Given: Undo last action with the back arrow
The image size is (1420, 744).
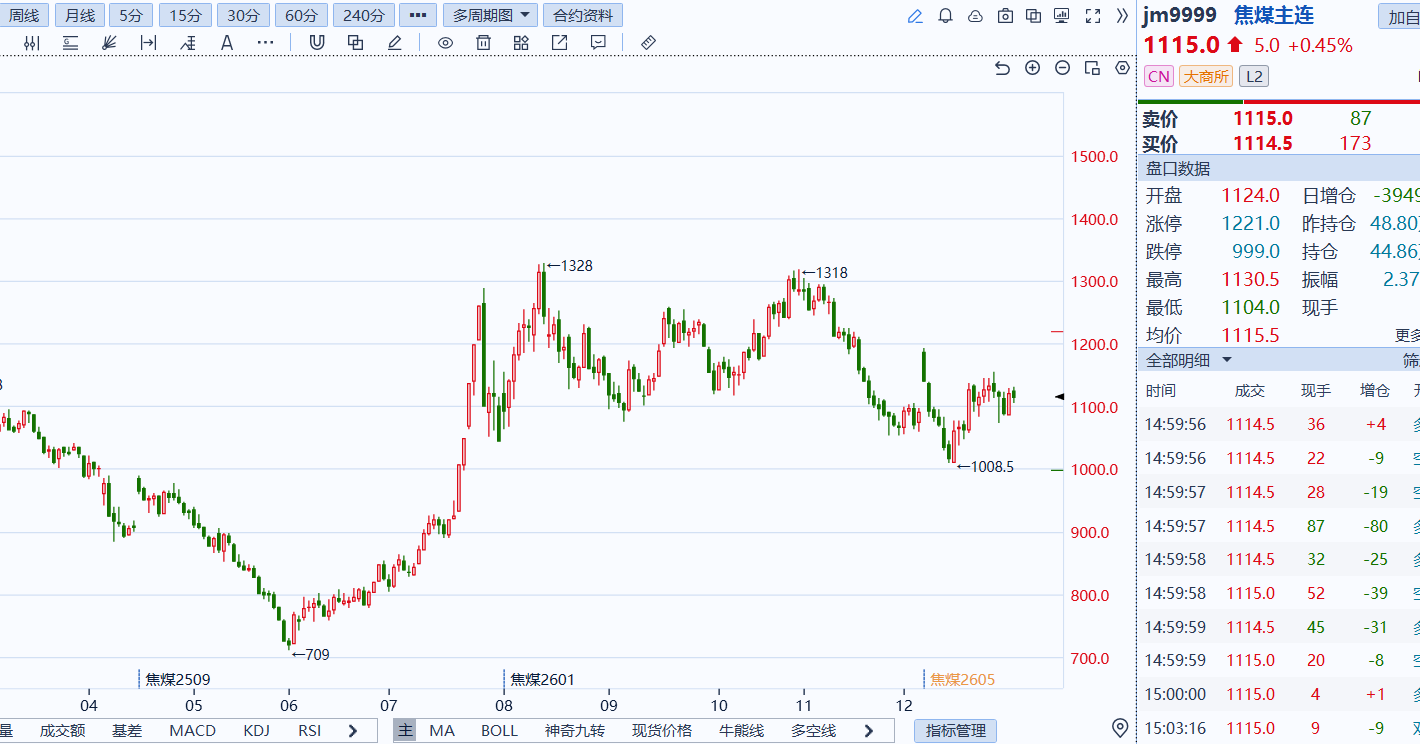Looking at the screenshot, I should click(x=1003, y=68).
